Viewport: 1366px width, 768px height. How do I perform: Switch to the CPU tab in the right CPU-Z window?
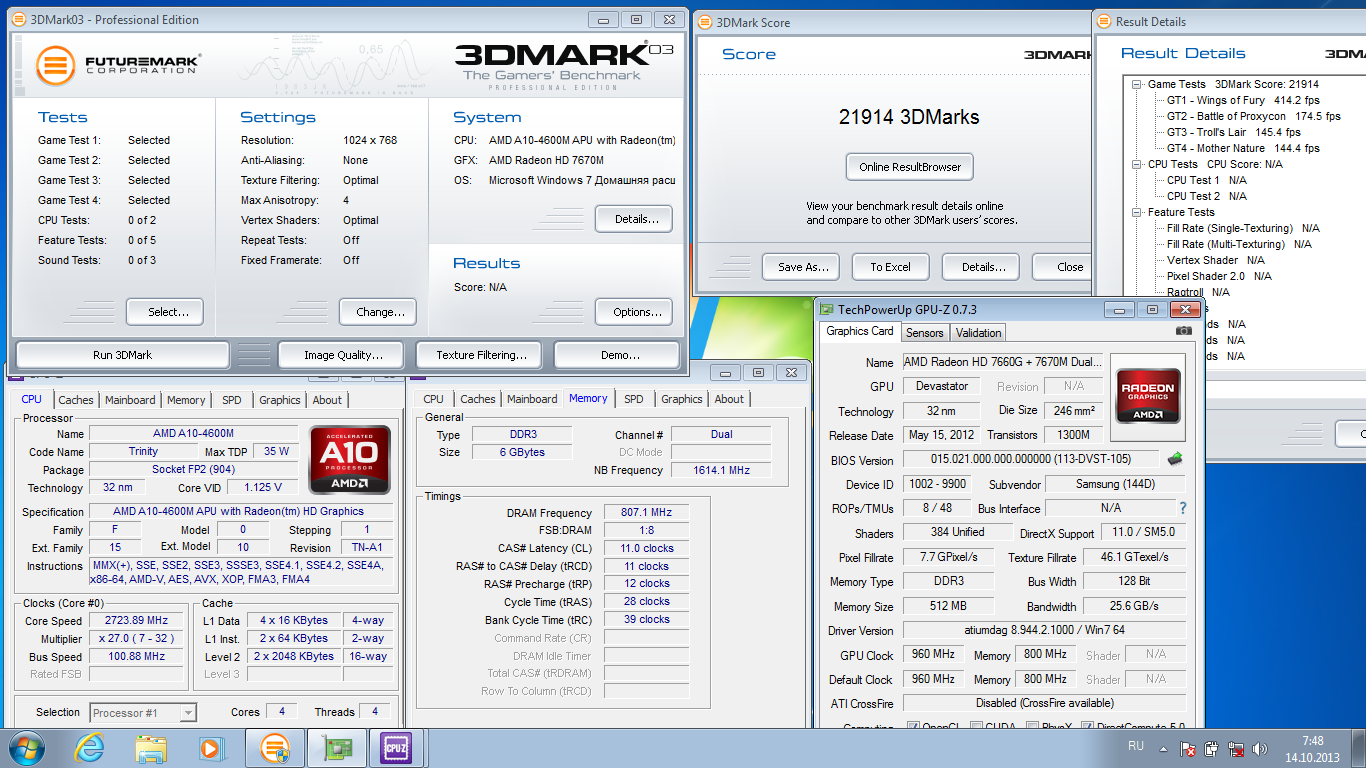pos(434,399)
